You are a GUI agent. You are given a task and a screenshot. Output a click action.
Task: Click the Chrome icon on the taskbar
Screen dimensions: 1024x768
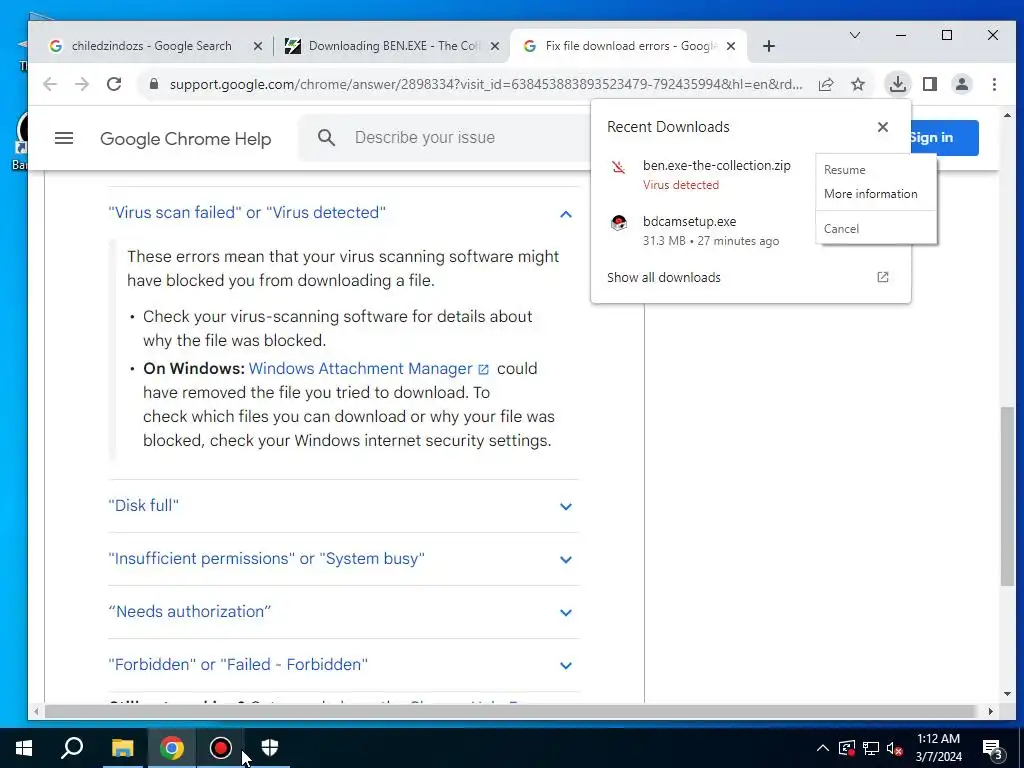(x=172, y=748)
